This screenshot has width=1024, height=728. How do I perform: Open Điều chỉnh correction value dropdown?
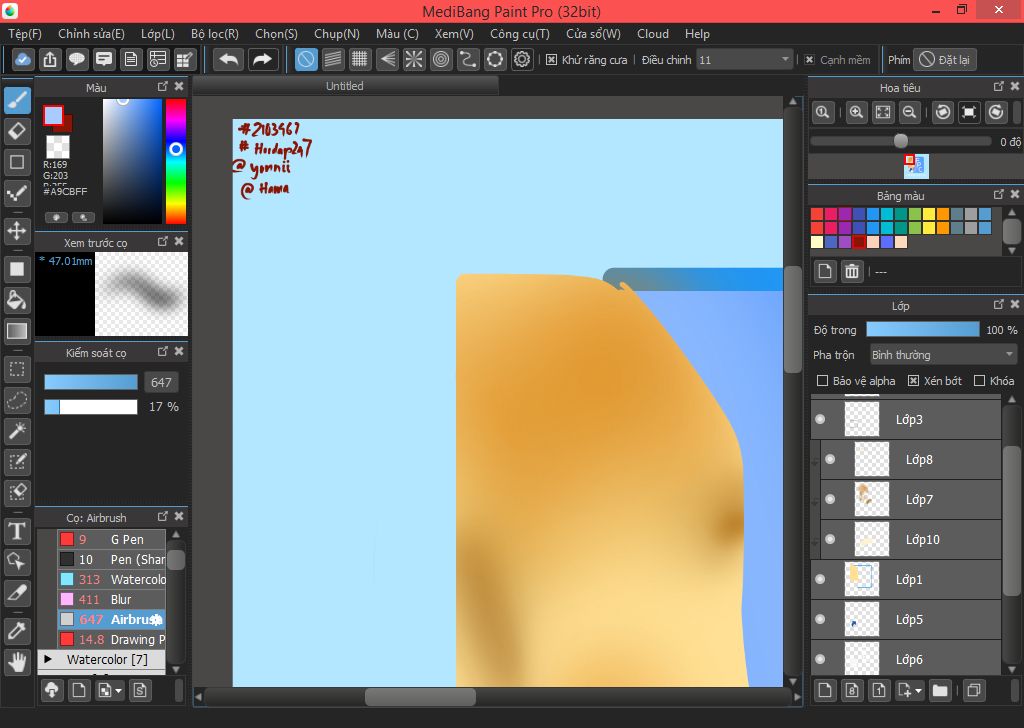point(745,59)
